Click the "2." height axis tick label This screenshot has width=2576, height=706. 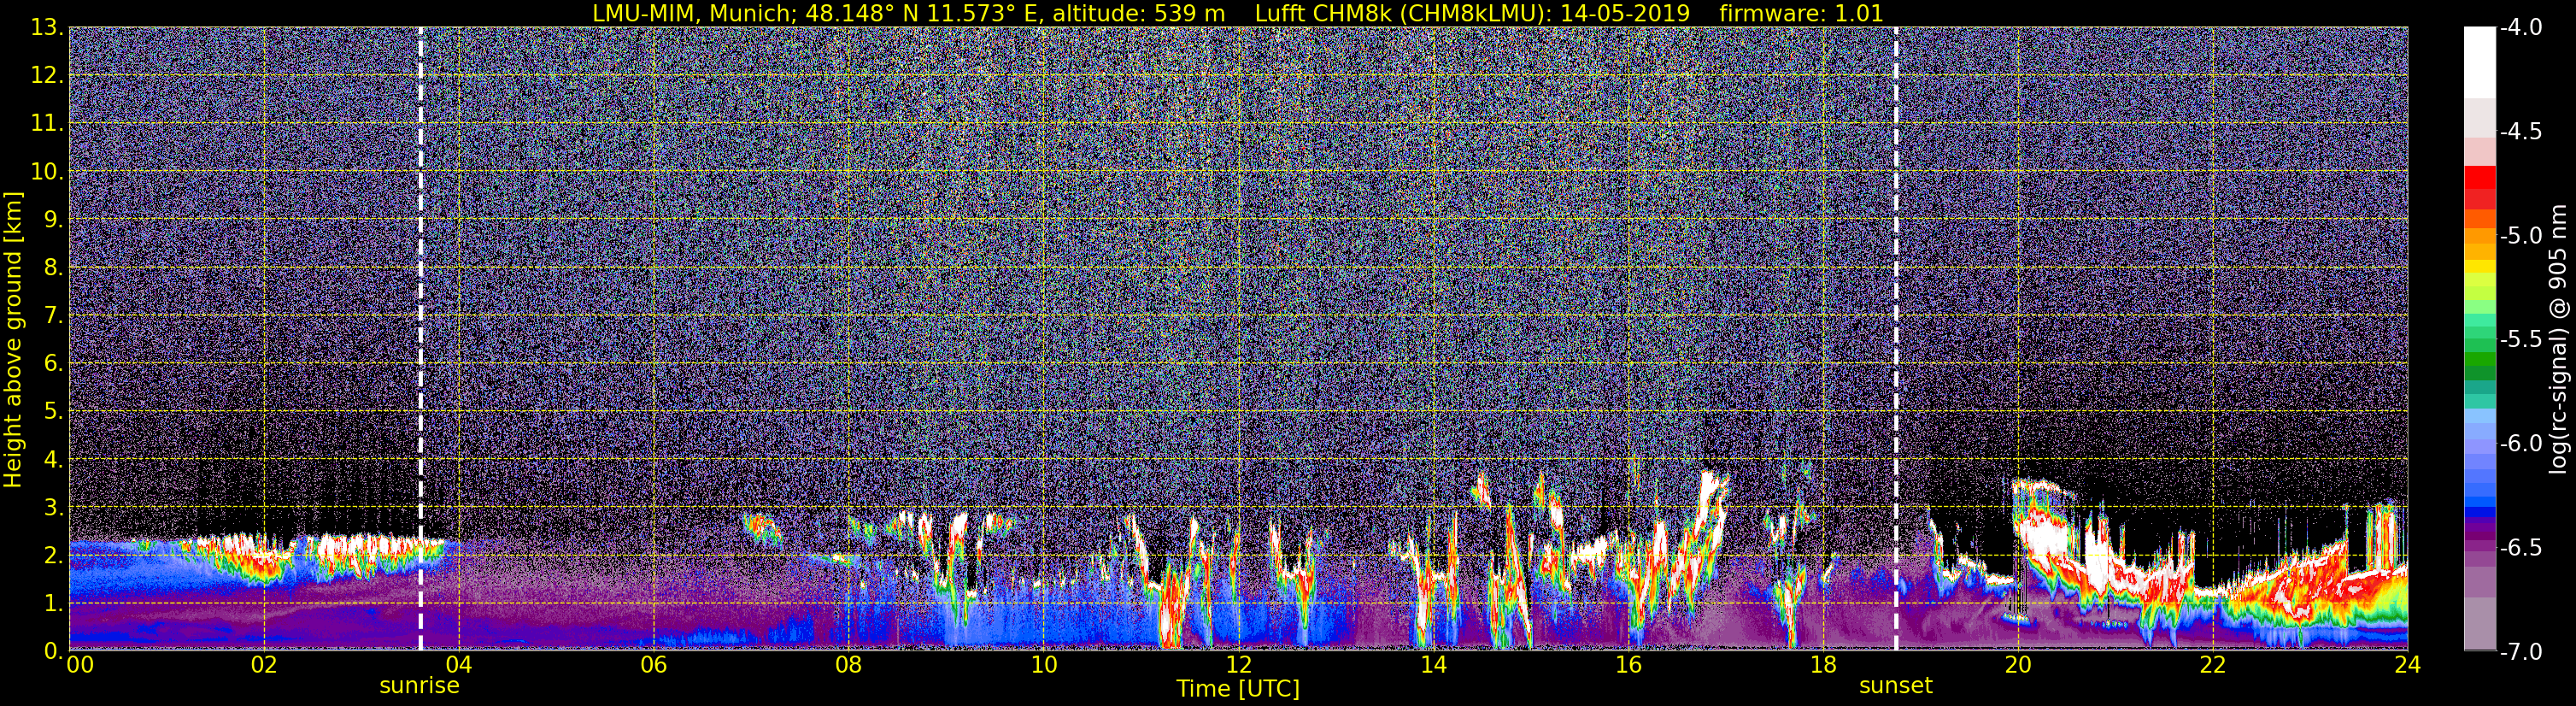pyautogui.click(x=53, y=556)
